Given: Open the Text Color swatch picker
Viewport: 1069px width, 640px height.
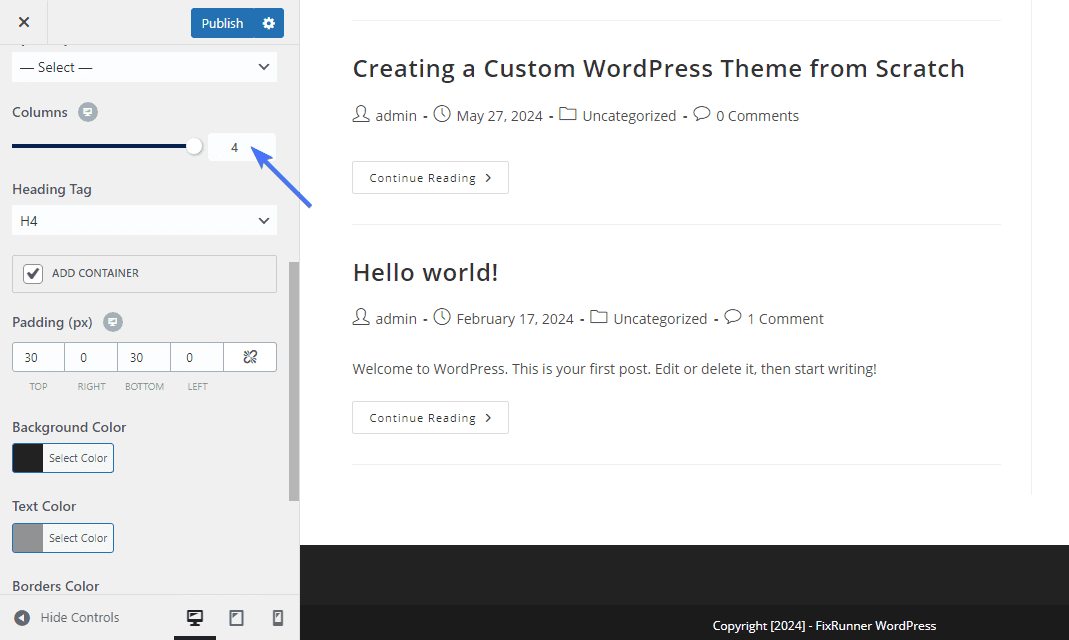Looking at the screenshot, I should point(28,538).
